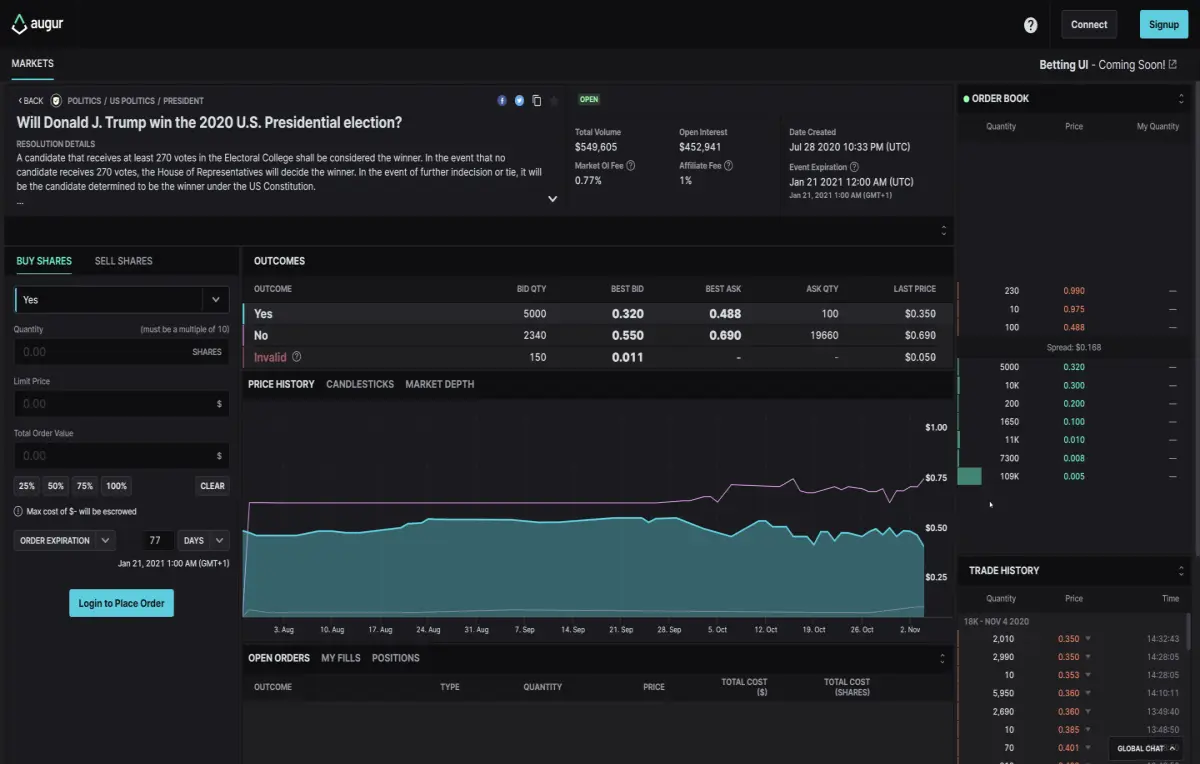This screenshot has width=1200, height=764.
Task: Open the President breadcrumb link
Action: pyautogui.click(x=183, y=101)
